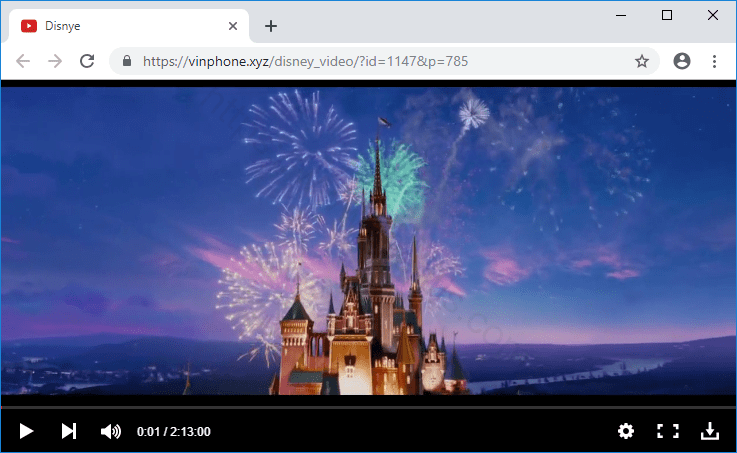
Task: Bookmark this page with star icon
Action: pos(642,61)
